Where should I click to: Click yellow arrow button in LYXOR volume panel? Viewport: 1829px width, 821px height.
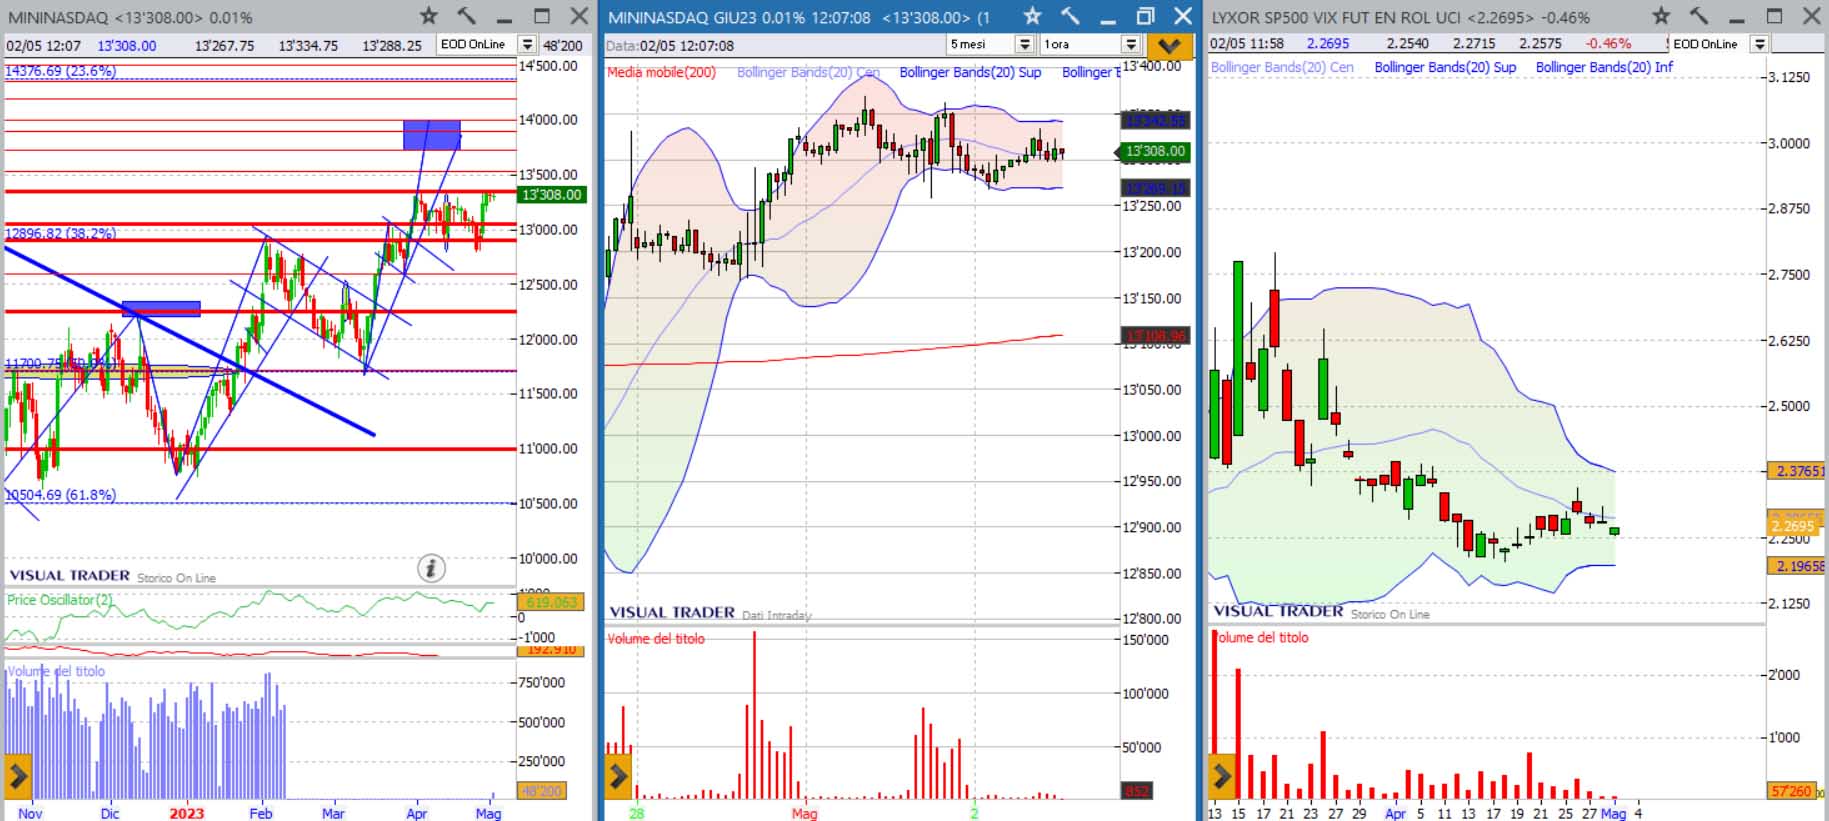[1221, 775]
